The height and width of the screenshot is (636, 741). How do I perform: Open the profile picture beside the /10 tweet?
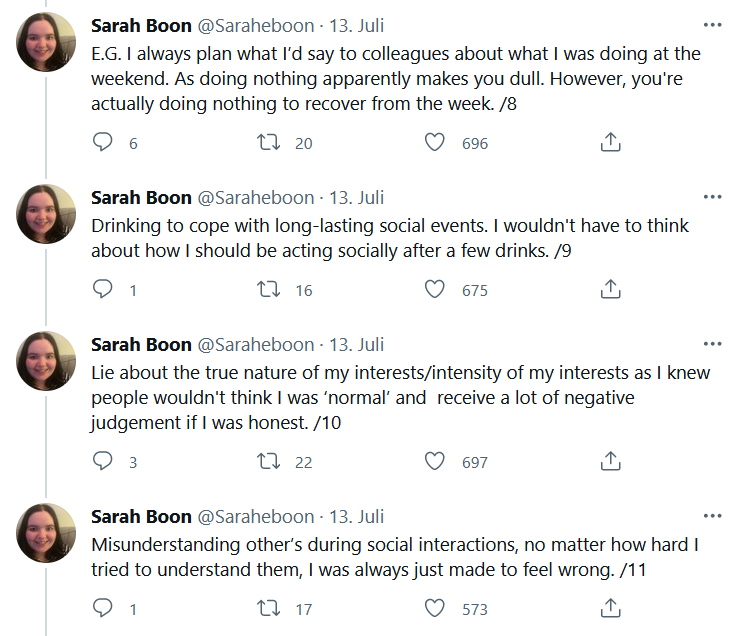[x=47, y=361]
